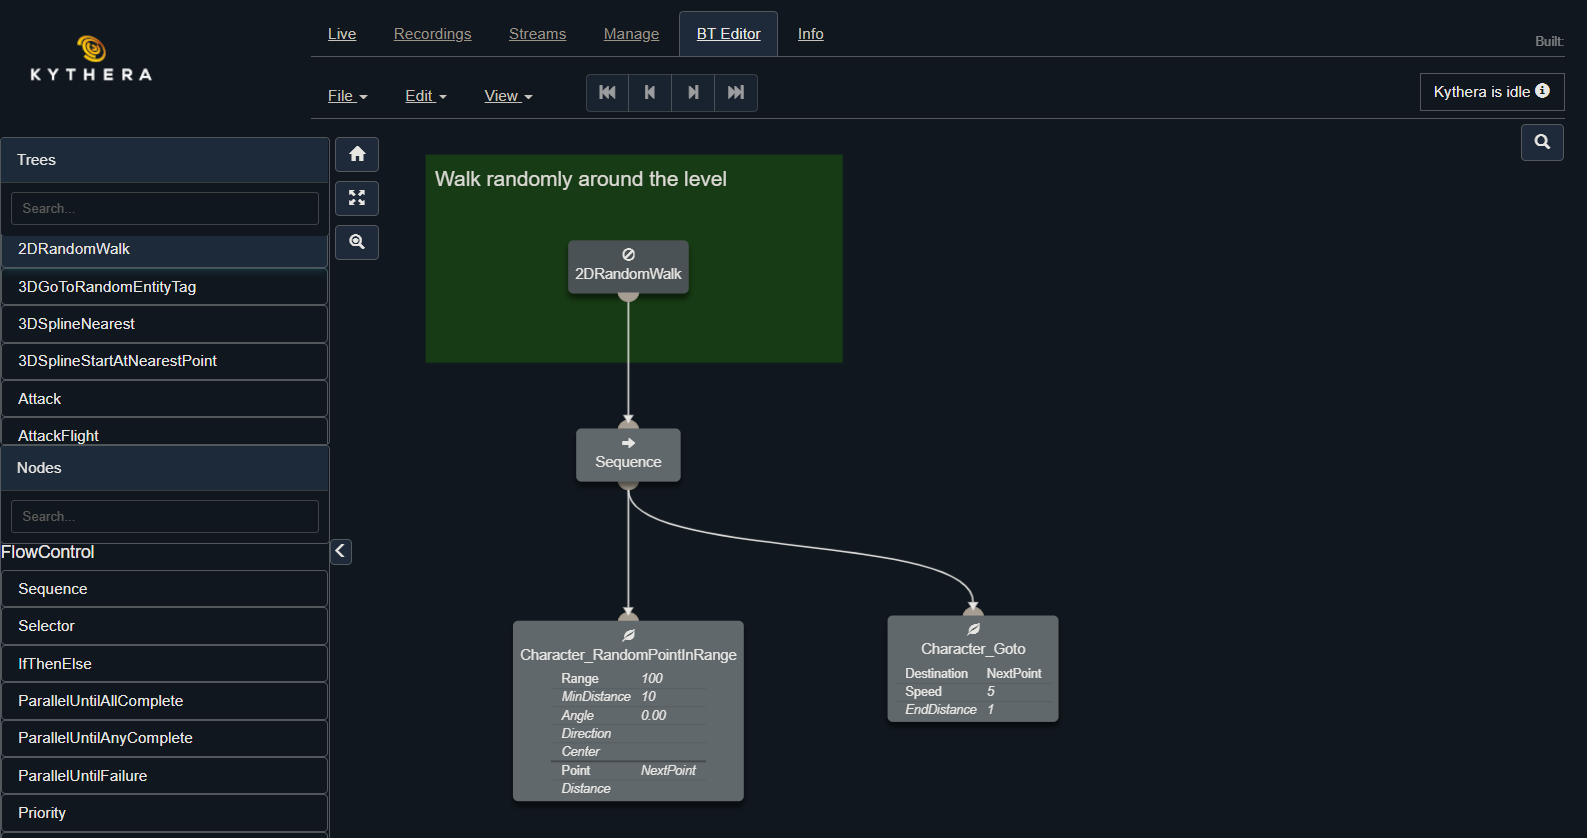Go to the Streams tab
Viewport: 1587px width, 838px height.
[537, 34]
